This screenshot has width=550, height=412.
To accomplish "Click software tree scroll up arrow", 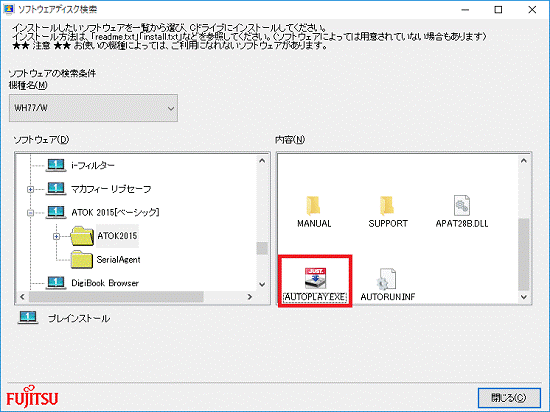I will click(x=262, y=161).
